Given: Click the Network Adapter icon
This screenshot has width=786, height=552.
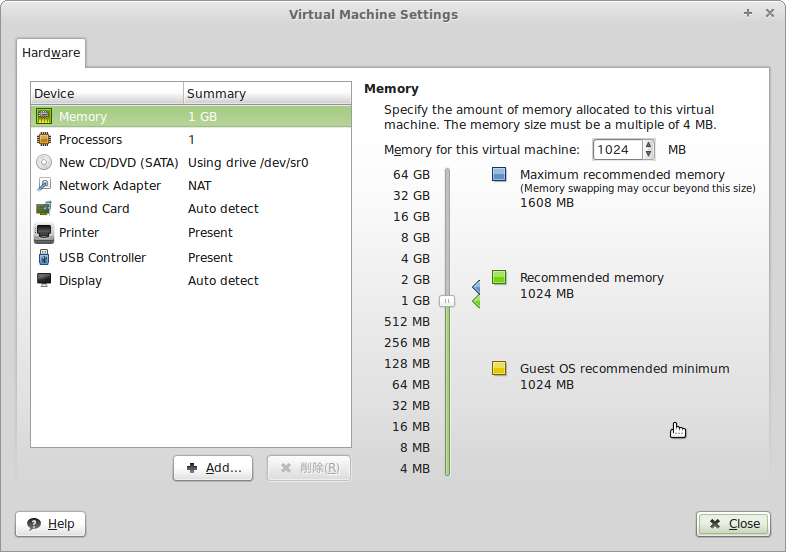Looking at the screenshot, I should coord(44,186).
